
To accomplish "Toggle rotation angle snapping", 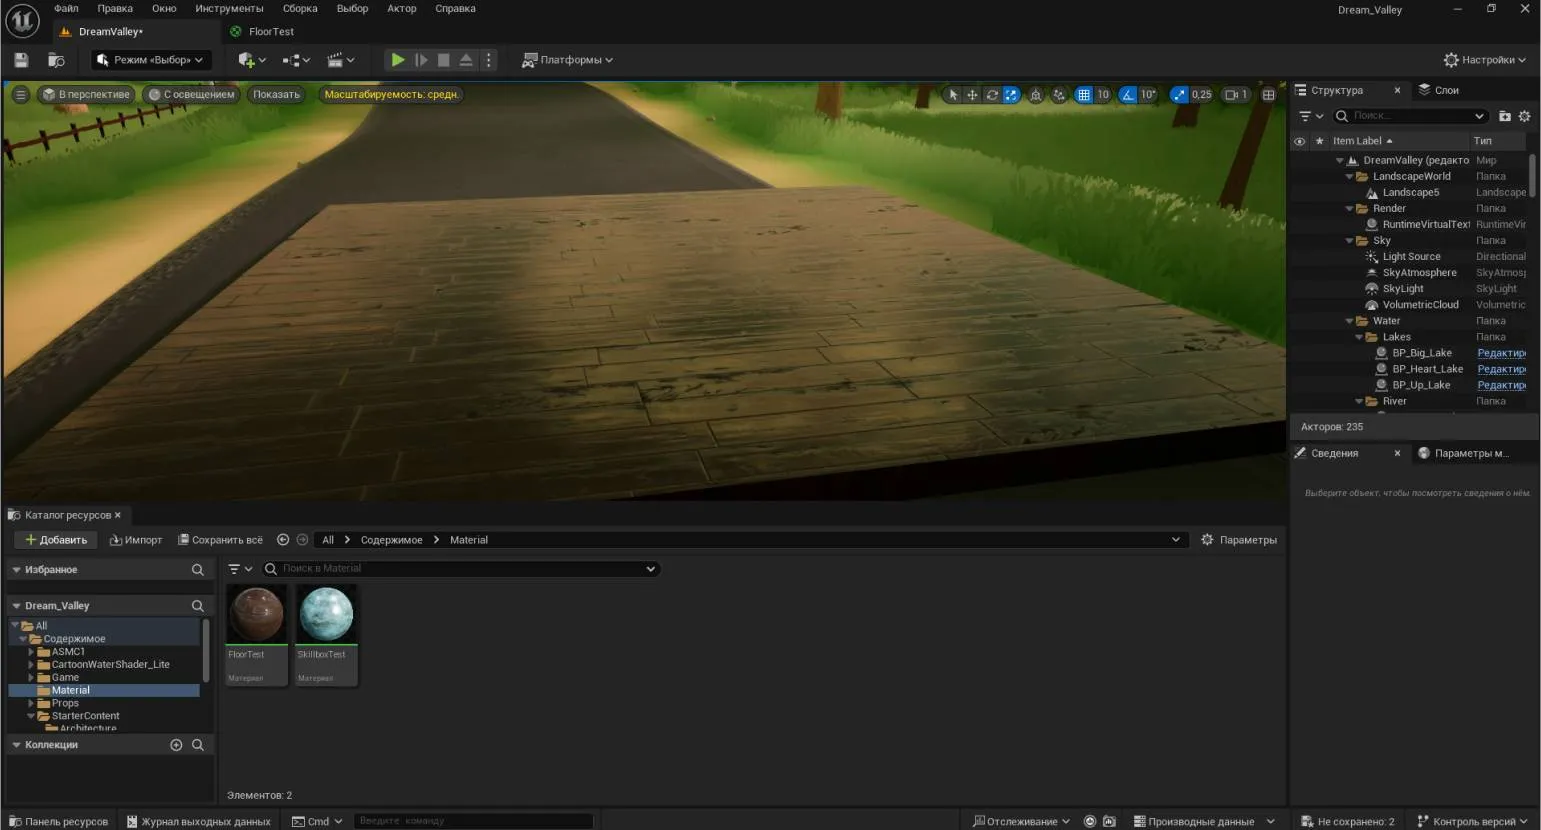I will pyautogui.click(x=1128, y=95).
